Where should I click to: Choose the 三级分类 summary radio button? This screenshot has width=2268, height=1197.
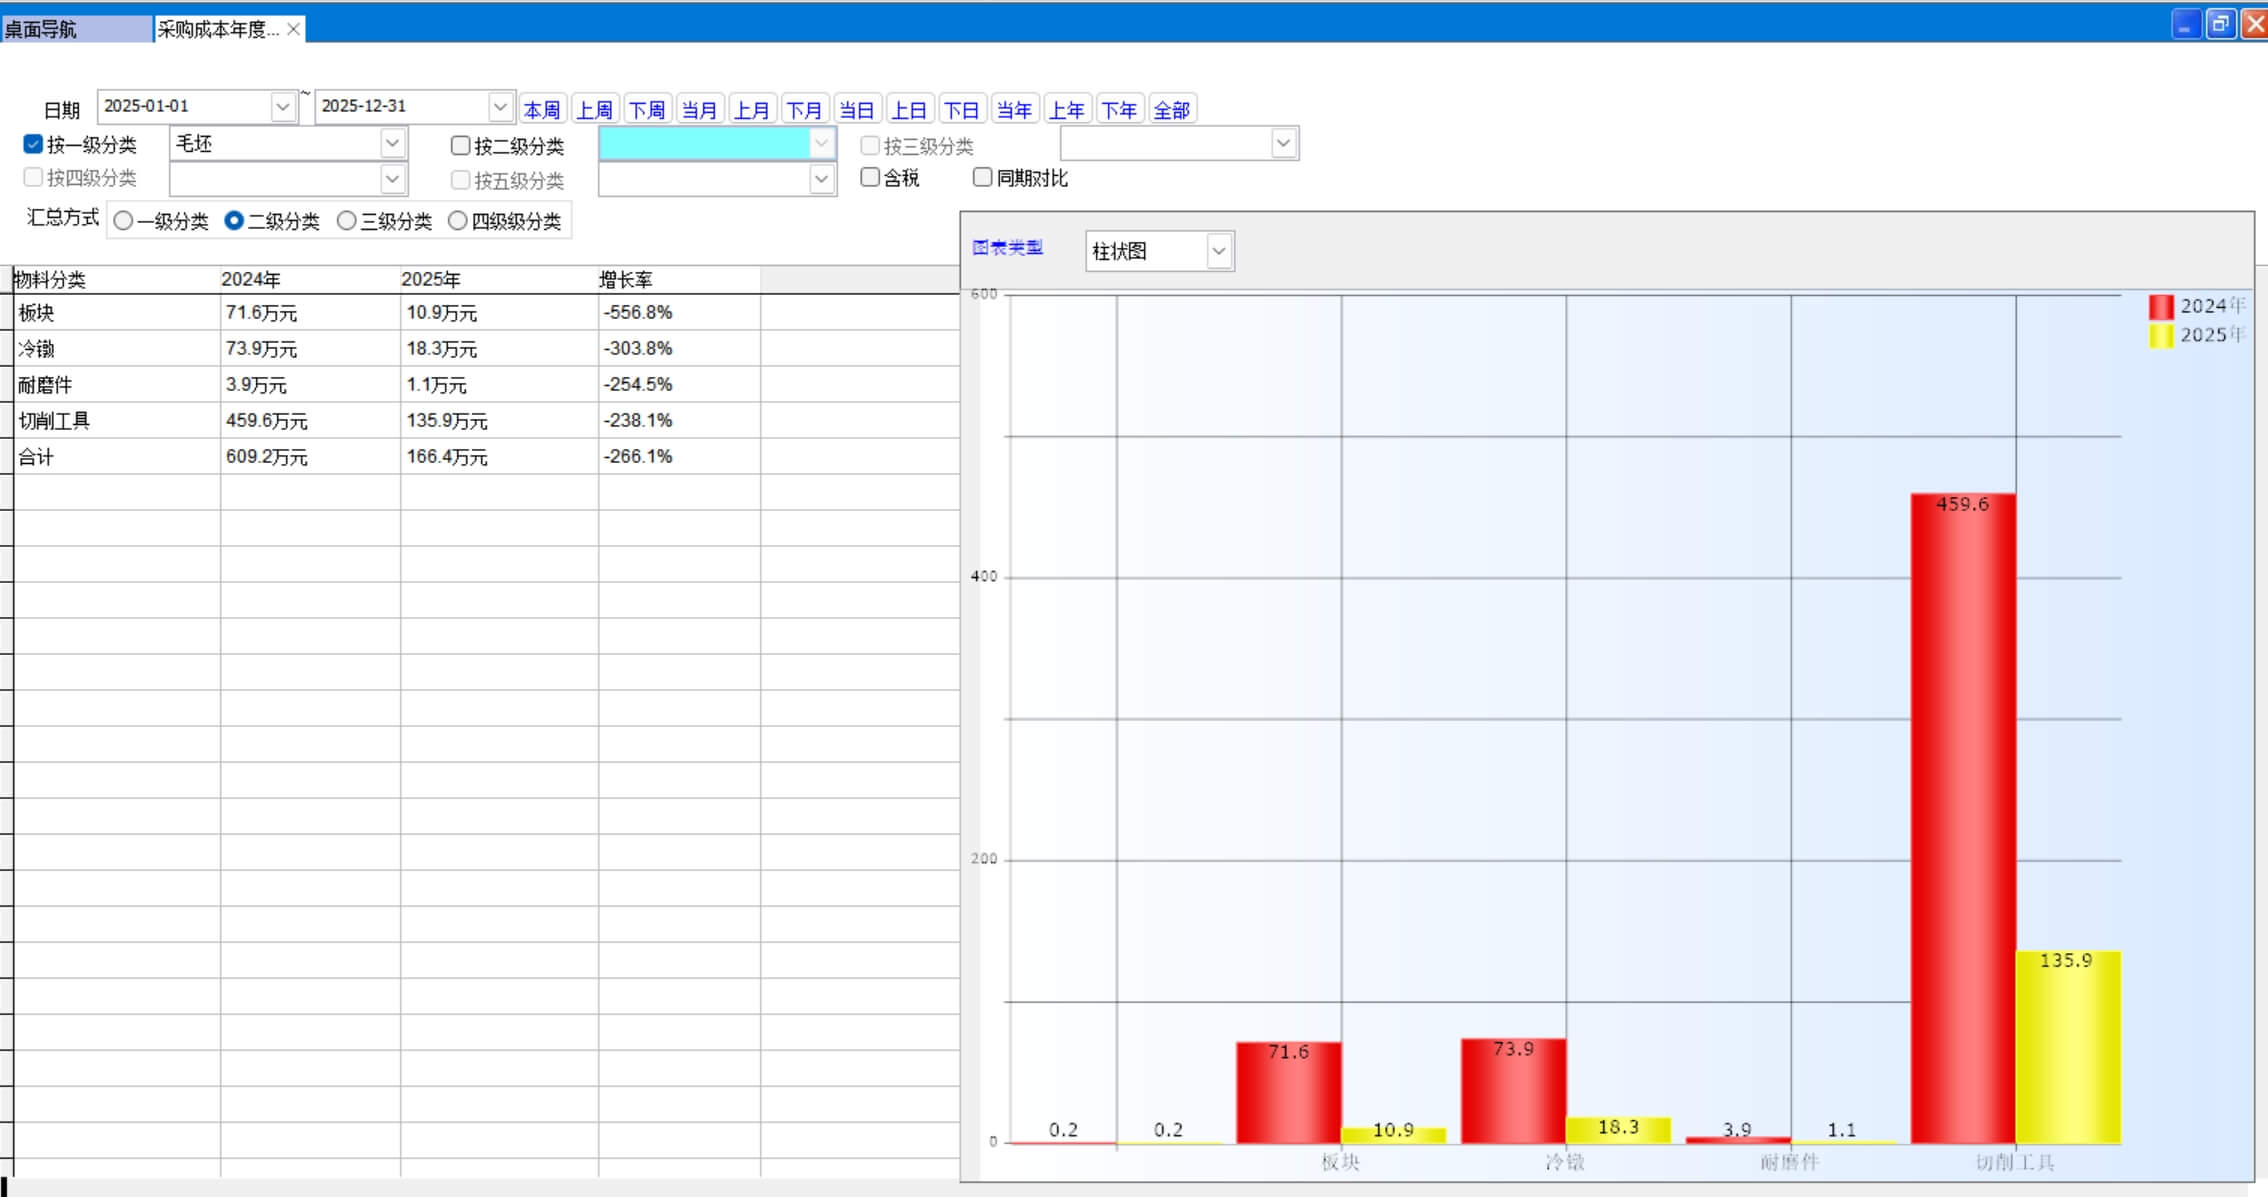point(346,221)
